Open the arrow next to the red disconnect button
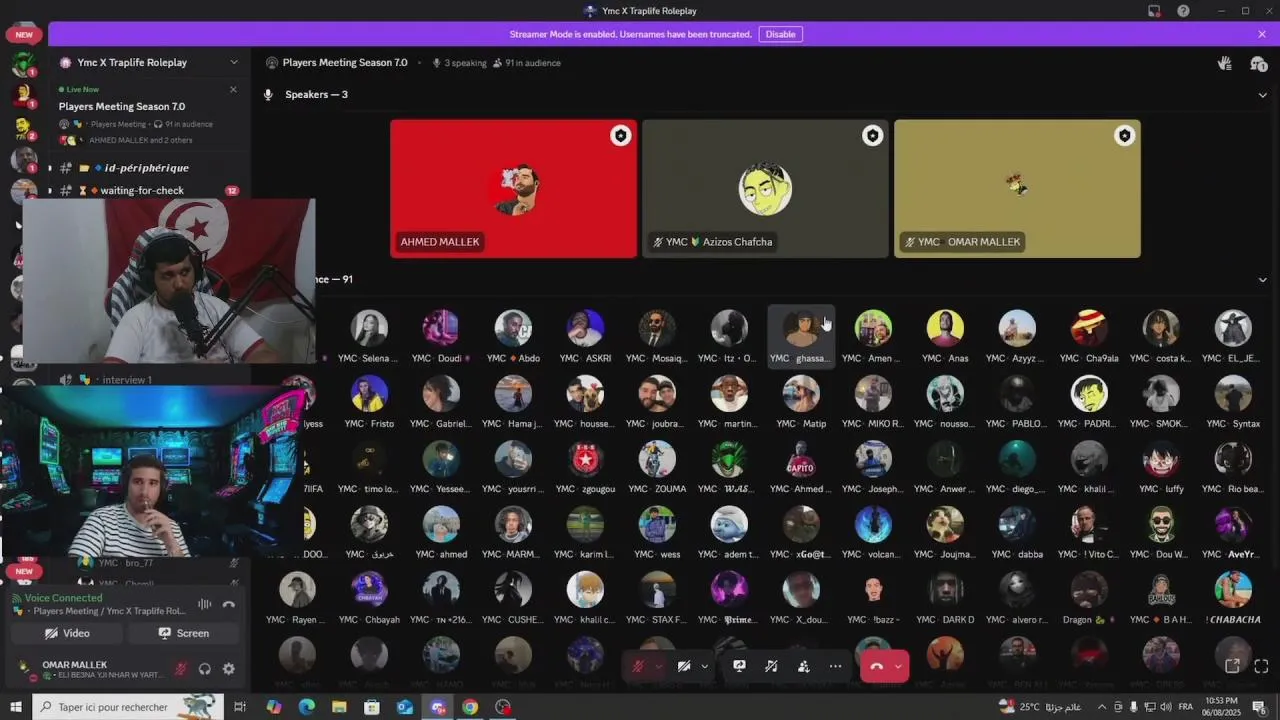Viewport: 1280px width, 720px height. 898,666
